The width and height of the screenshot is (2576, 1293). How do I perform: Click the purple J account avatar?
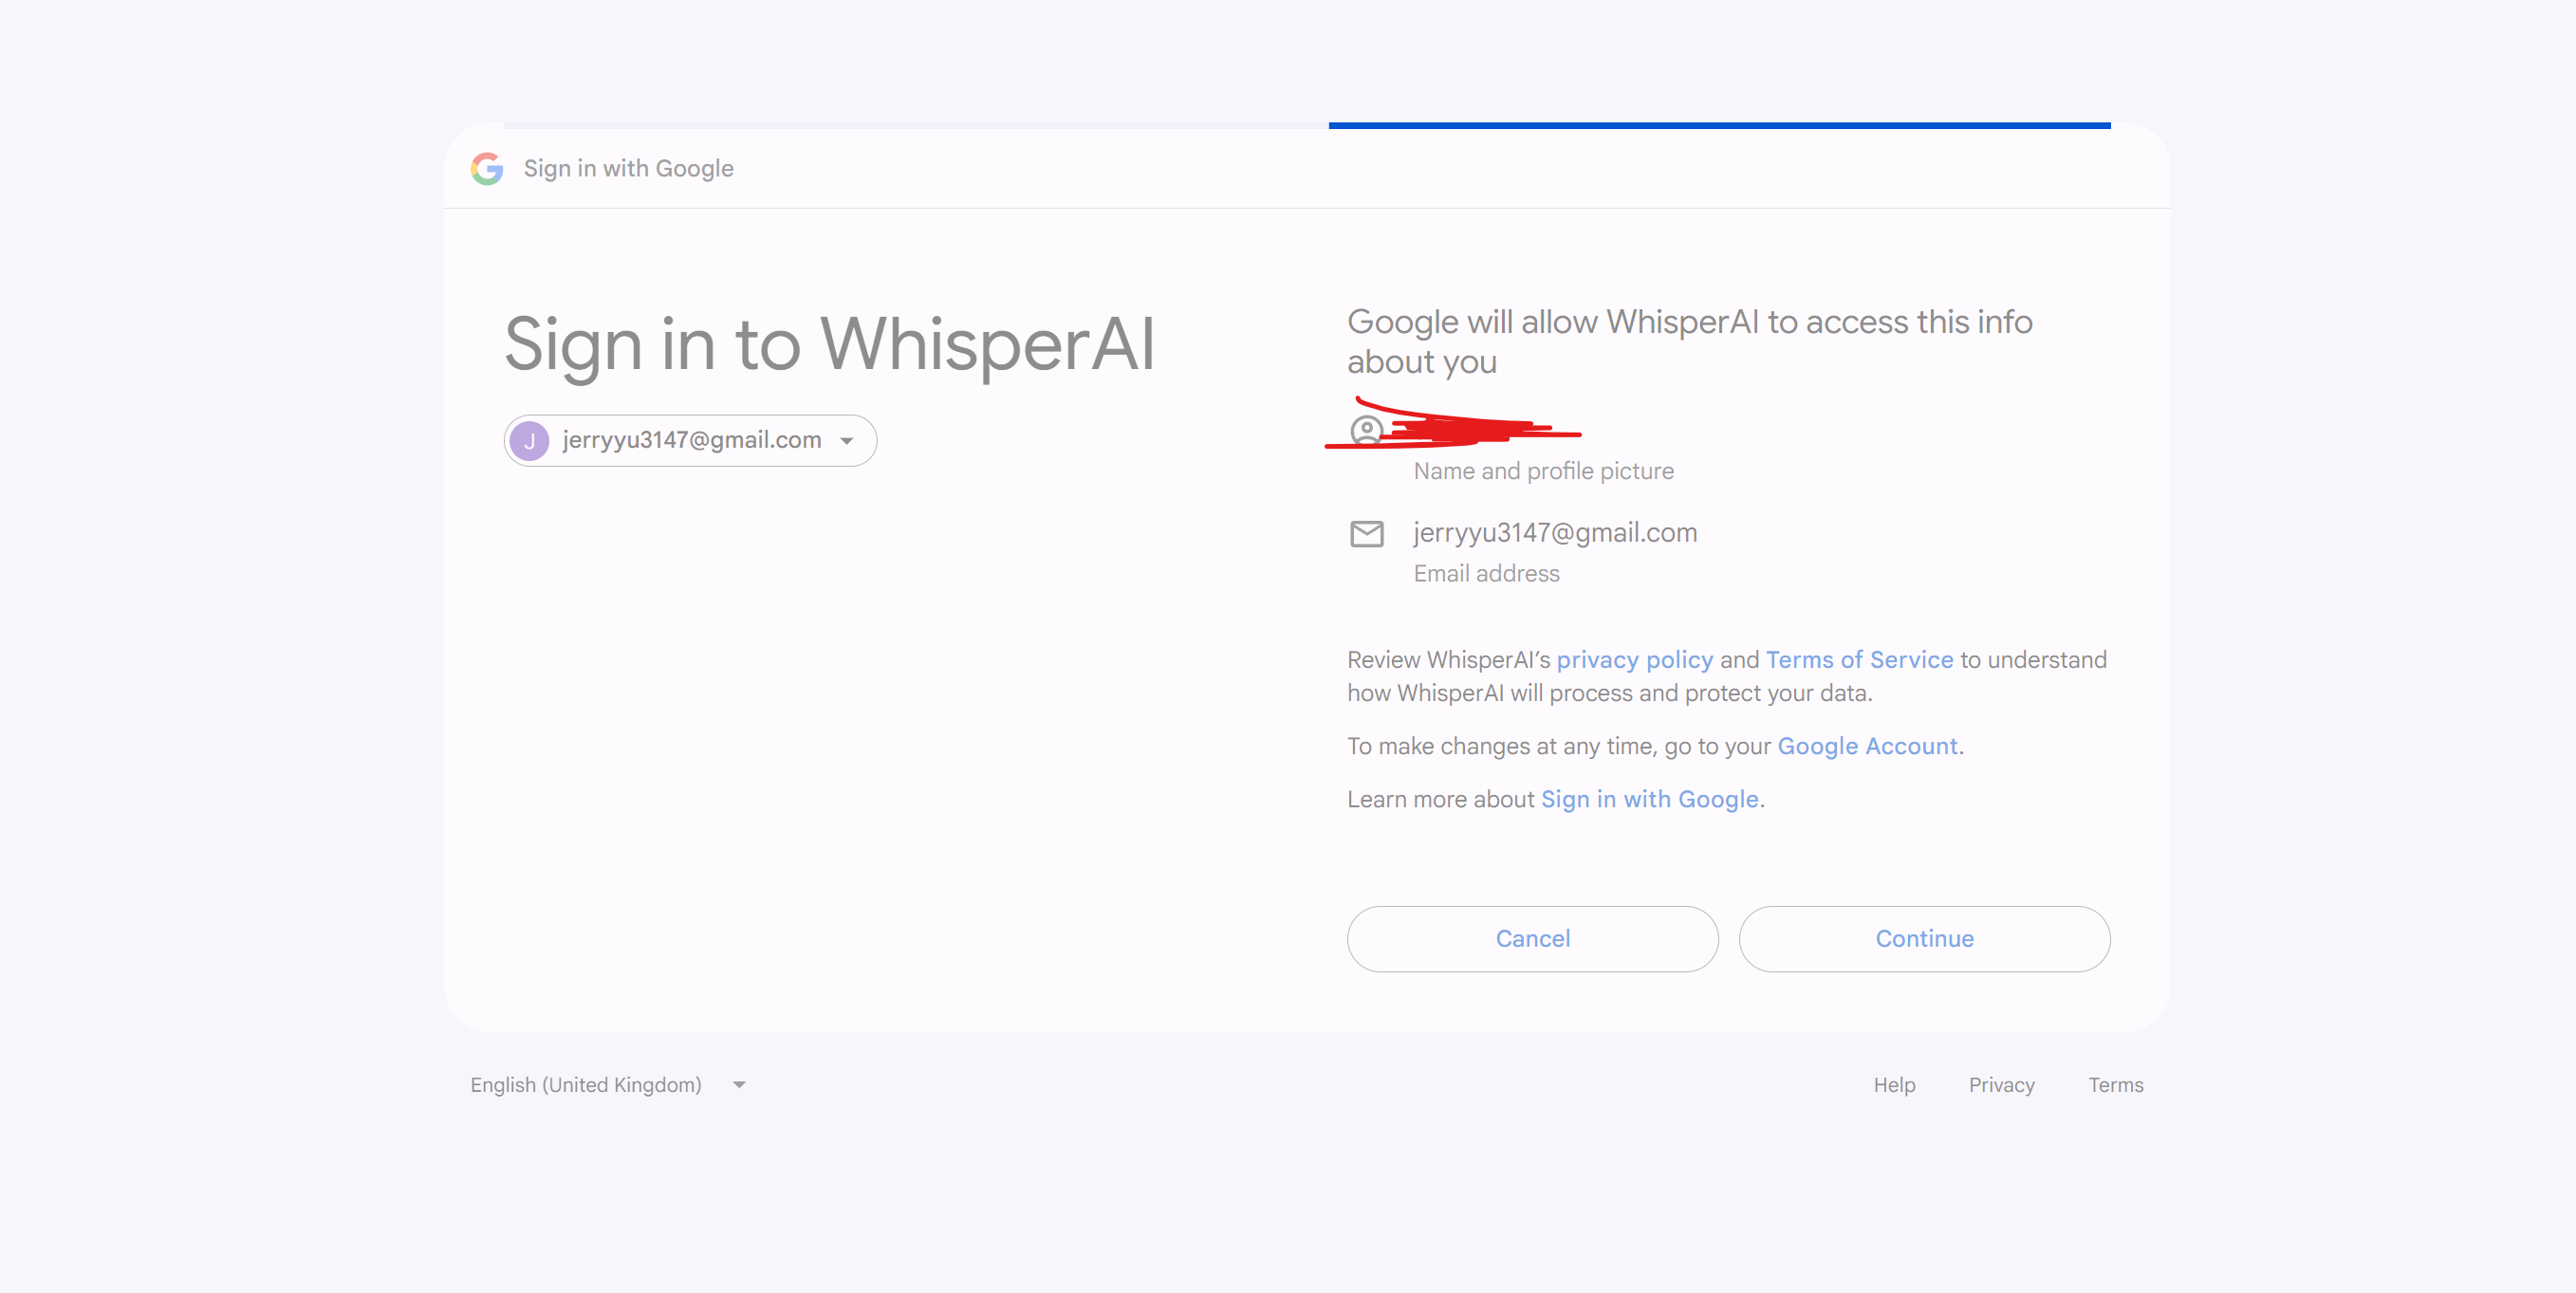529,441
